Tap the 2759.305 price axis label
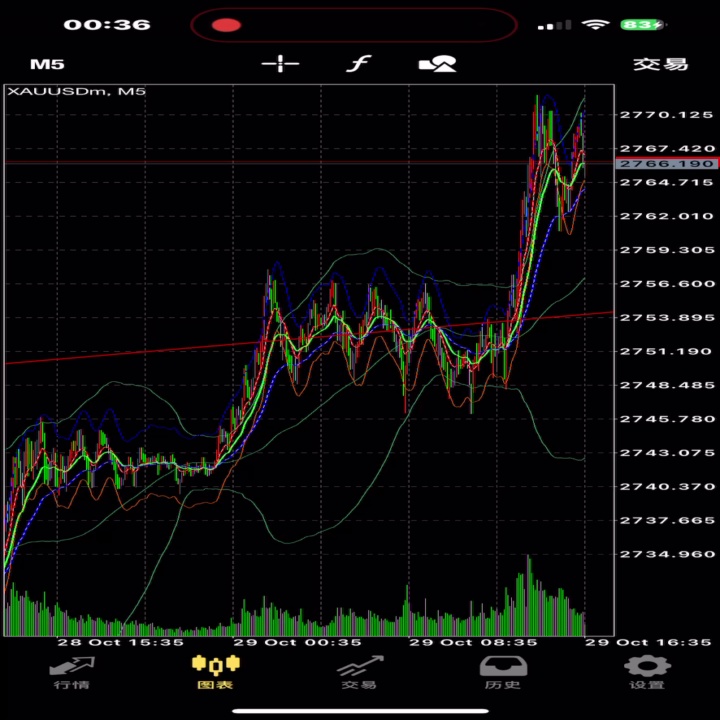Image resolution: width=720 pixels, height=720 pixels. click(x=667, y=250)
